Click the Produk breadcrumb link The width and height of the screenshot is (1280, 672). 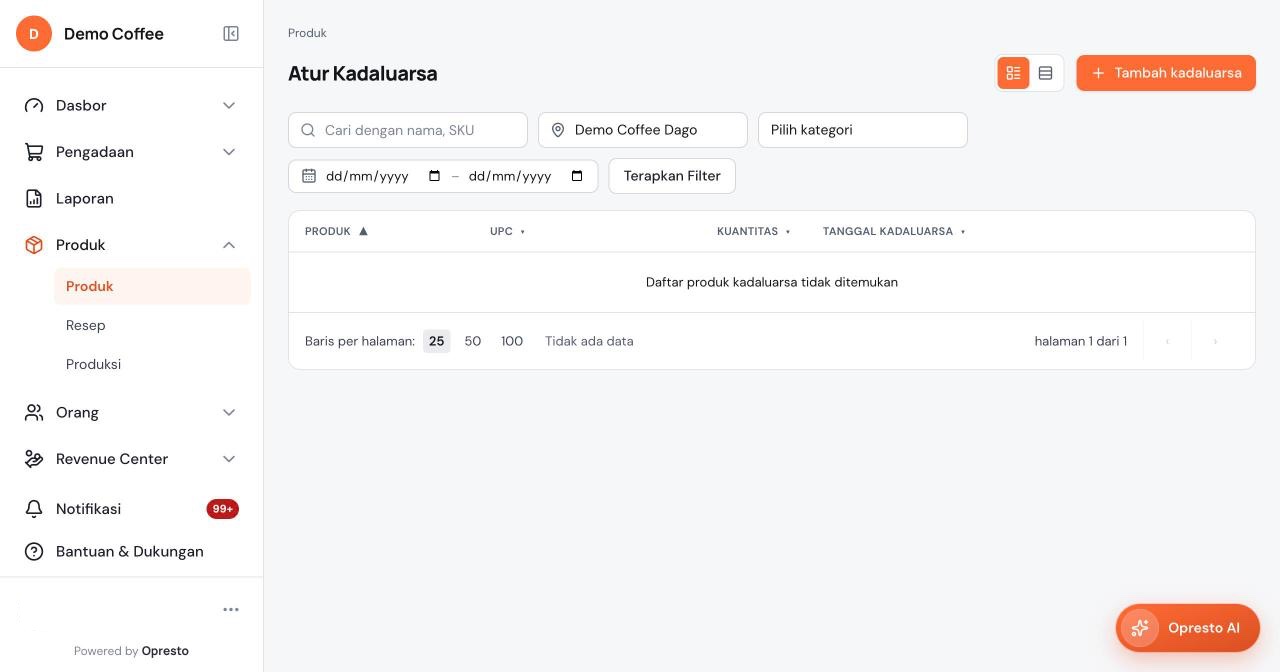307,33
